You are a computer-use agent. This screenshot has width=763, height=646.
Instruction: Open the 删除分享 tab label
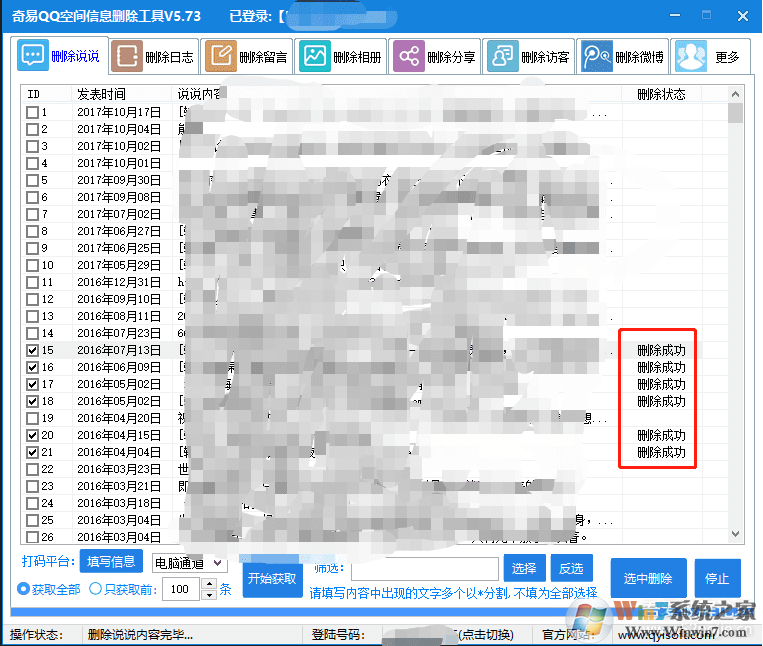[x=451, y=57]
